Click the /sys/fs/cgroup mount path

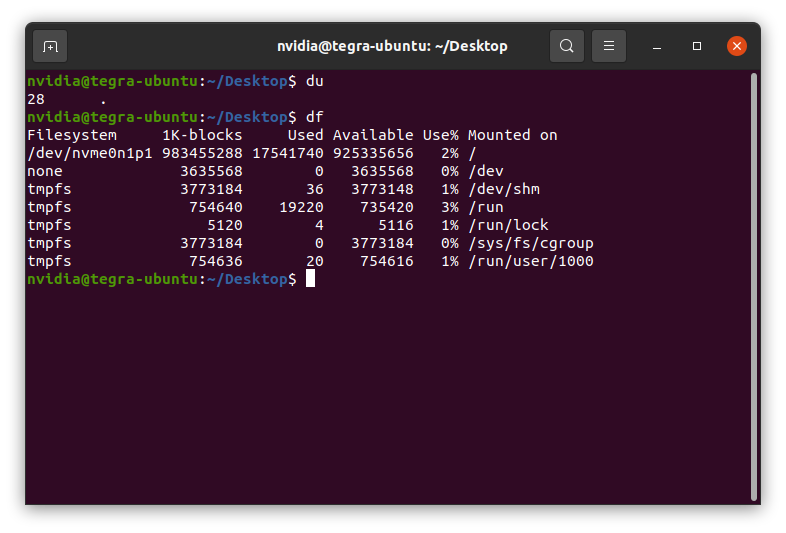531,243
